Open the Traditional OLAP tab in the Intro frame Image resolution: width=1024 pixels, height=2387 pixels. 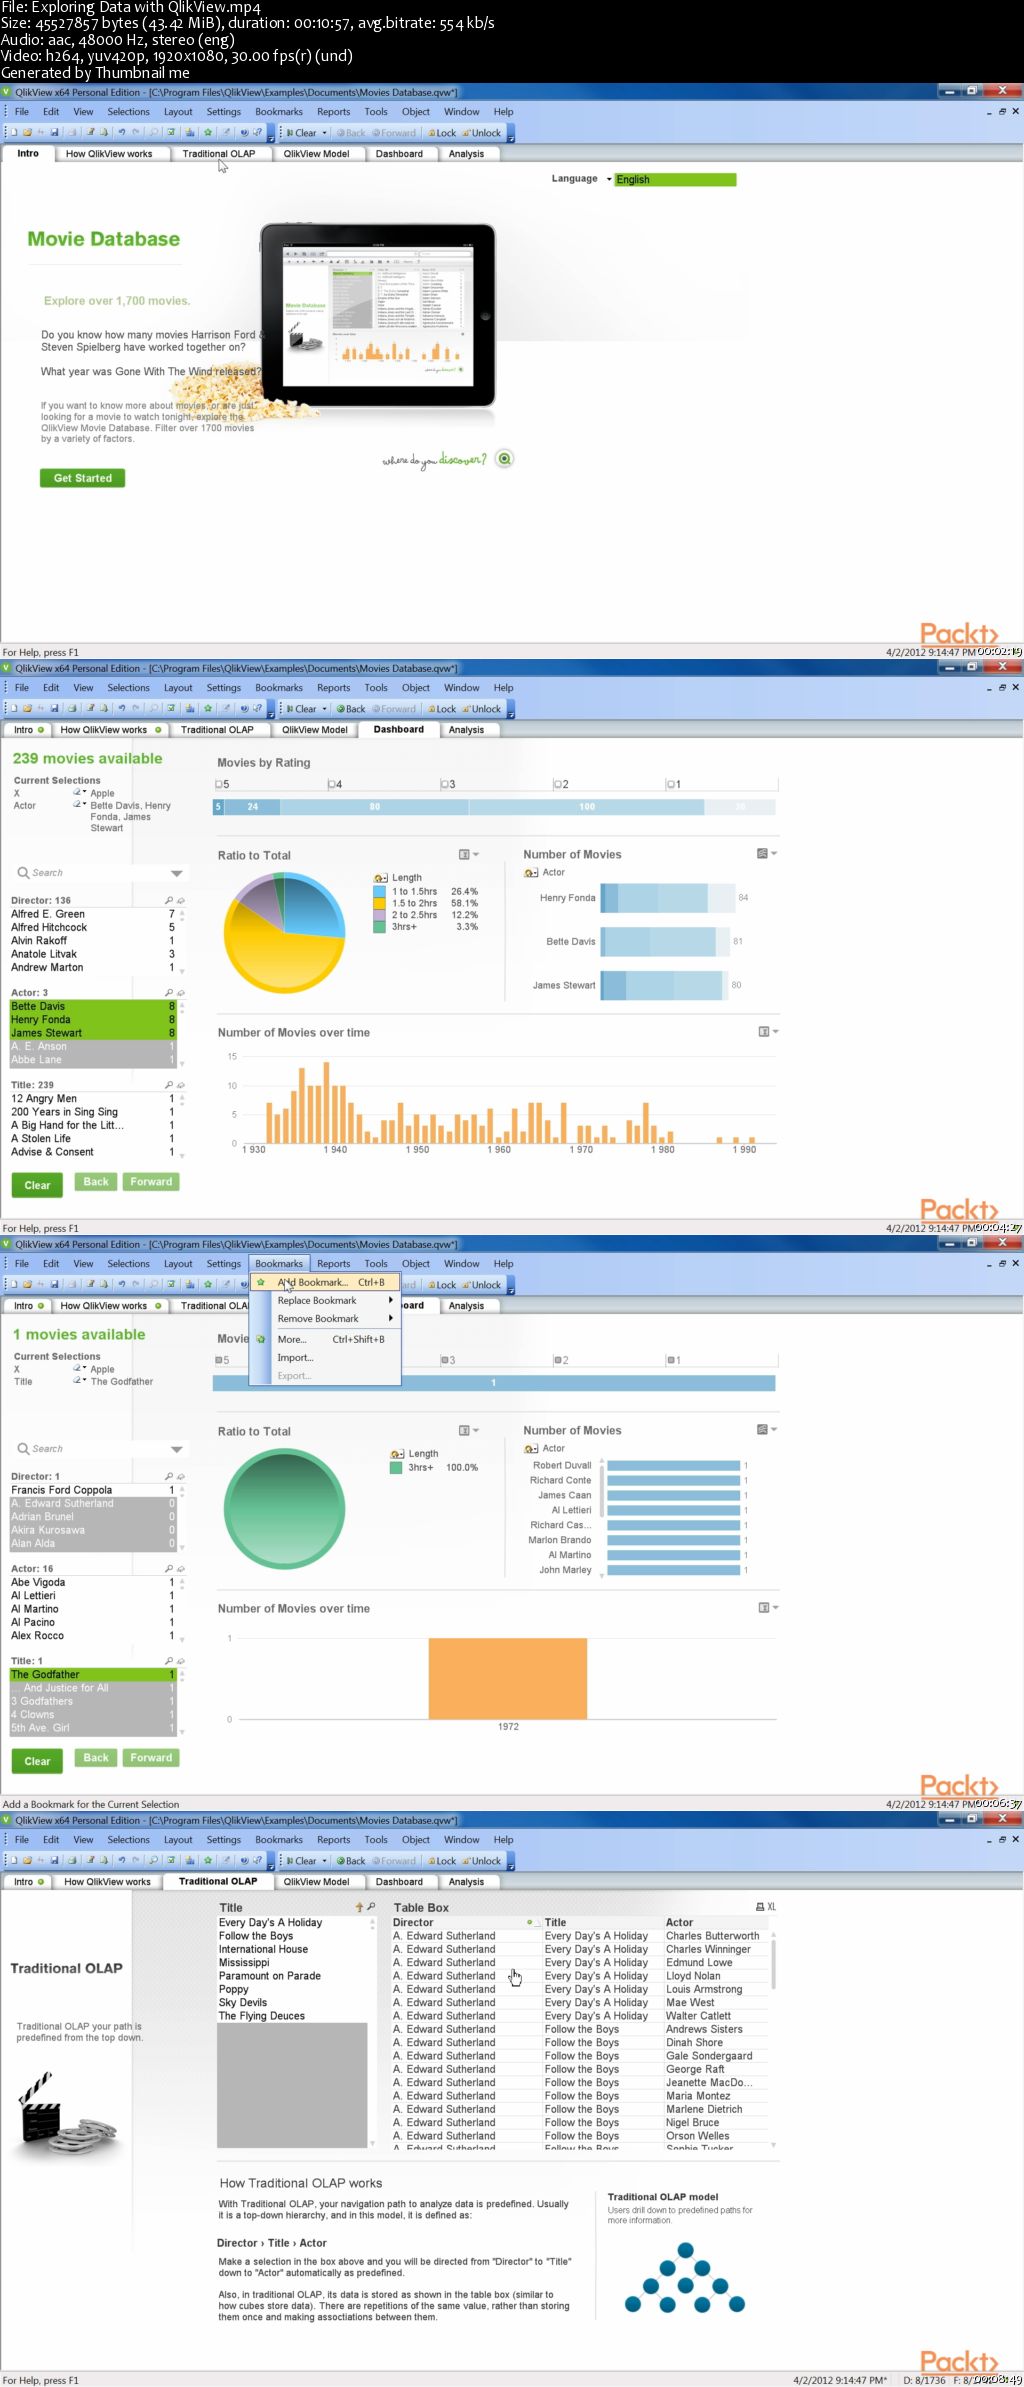click(x=218, y=154)
